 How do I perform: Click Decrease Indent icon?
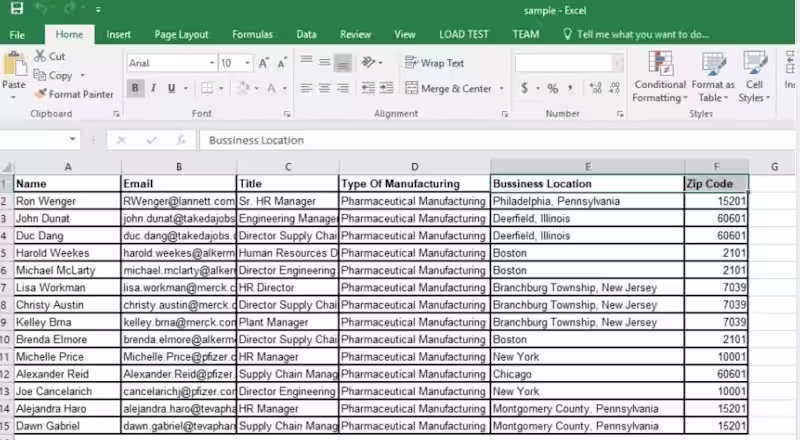coord(368,88)
